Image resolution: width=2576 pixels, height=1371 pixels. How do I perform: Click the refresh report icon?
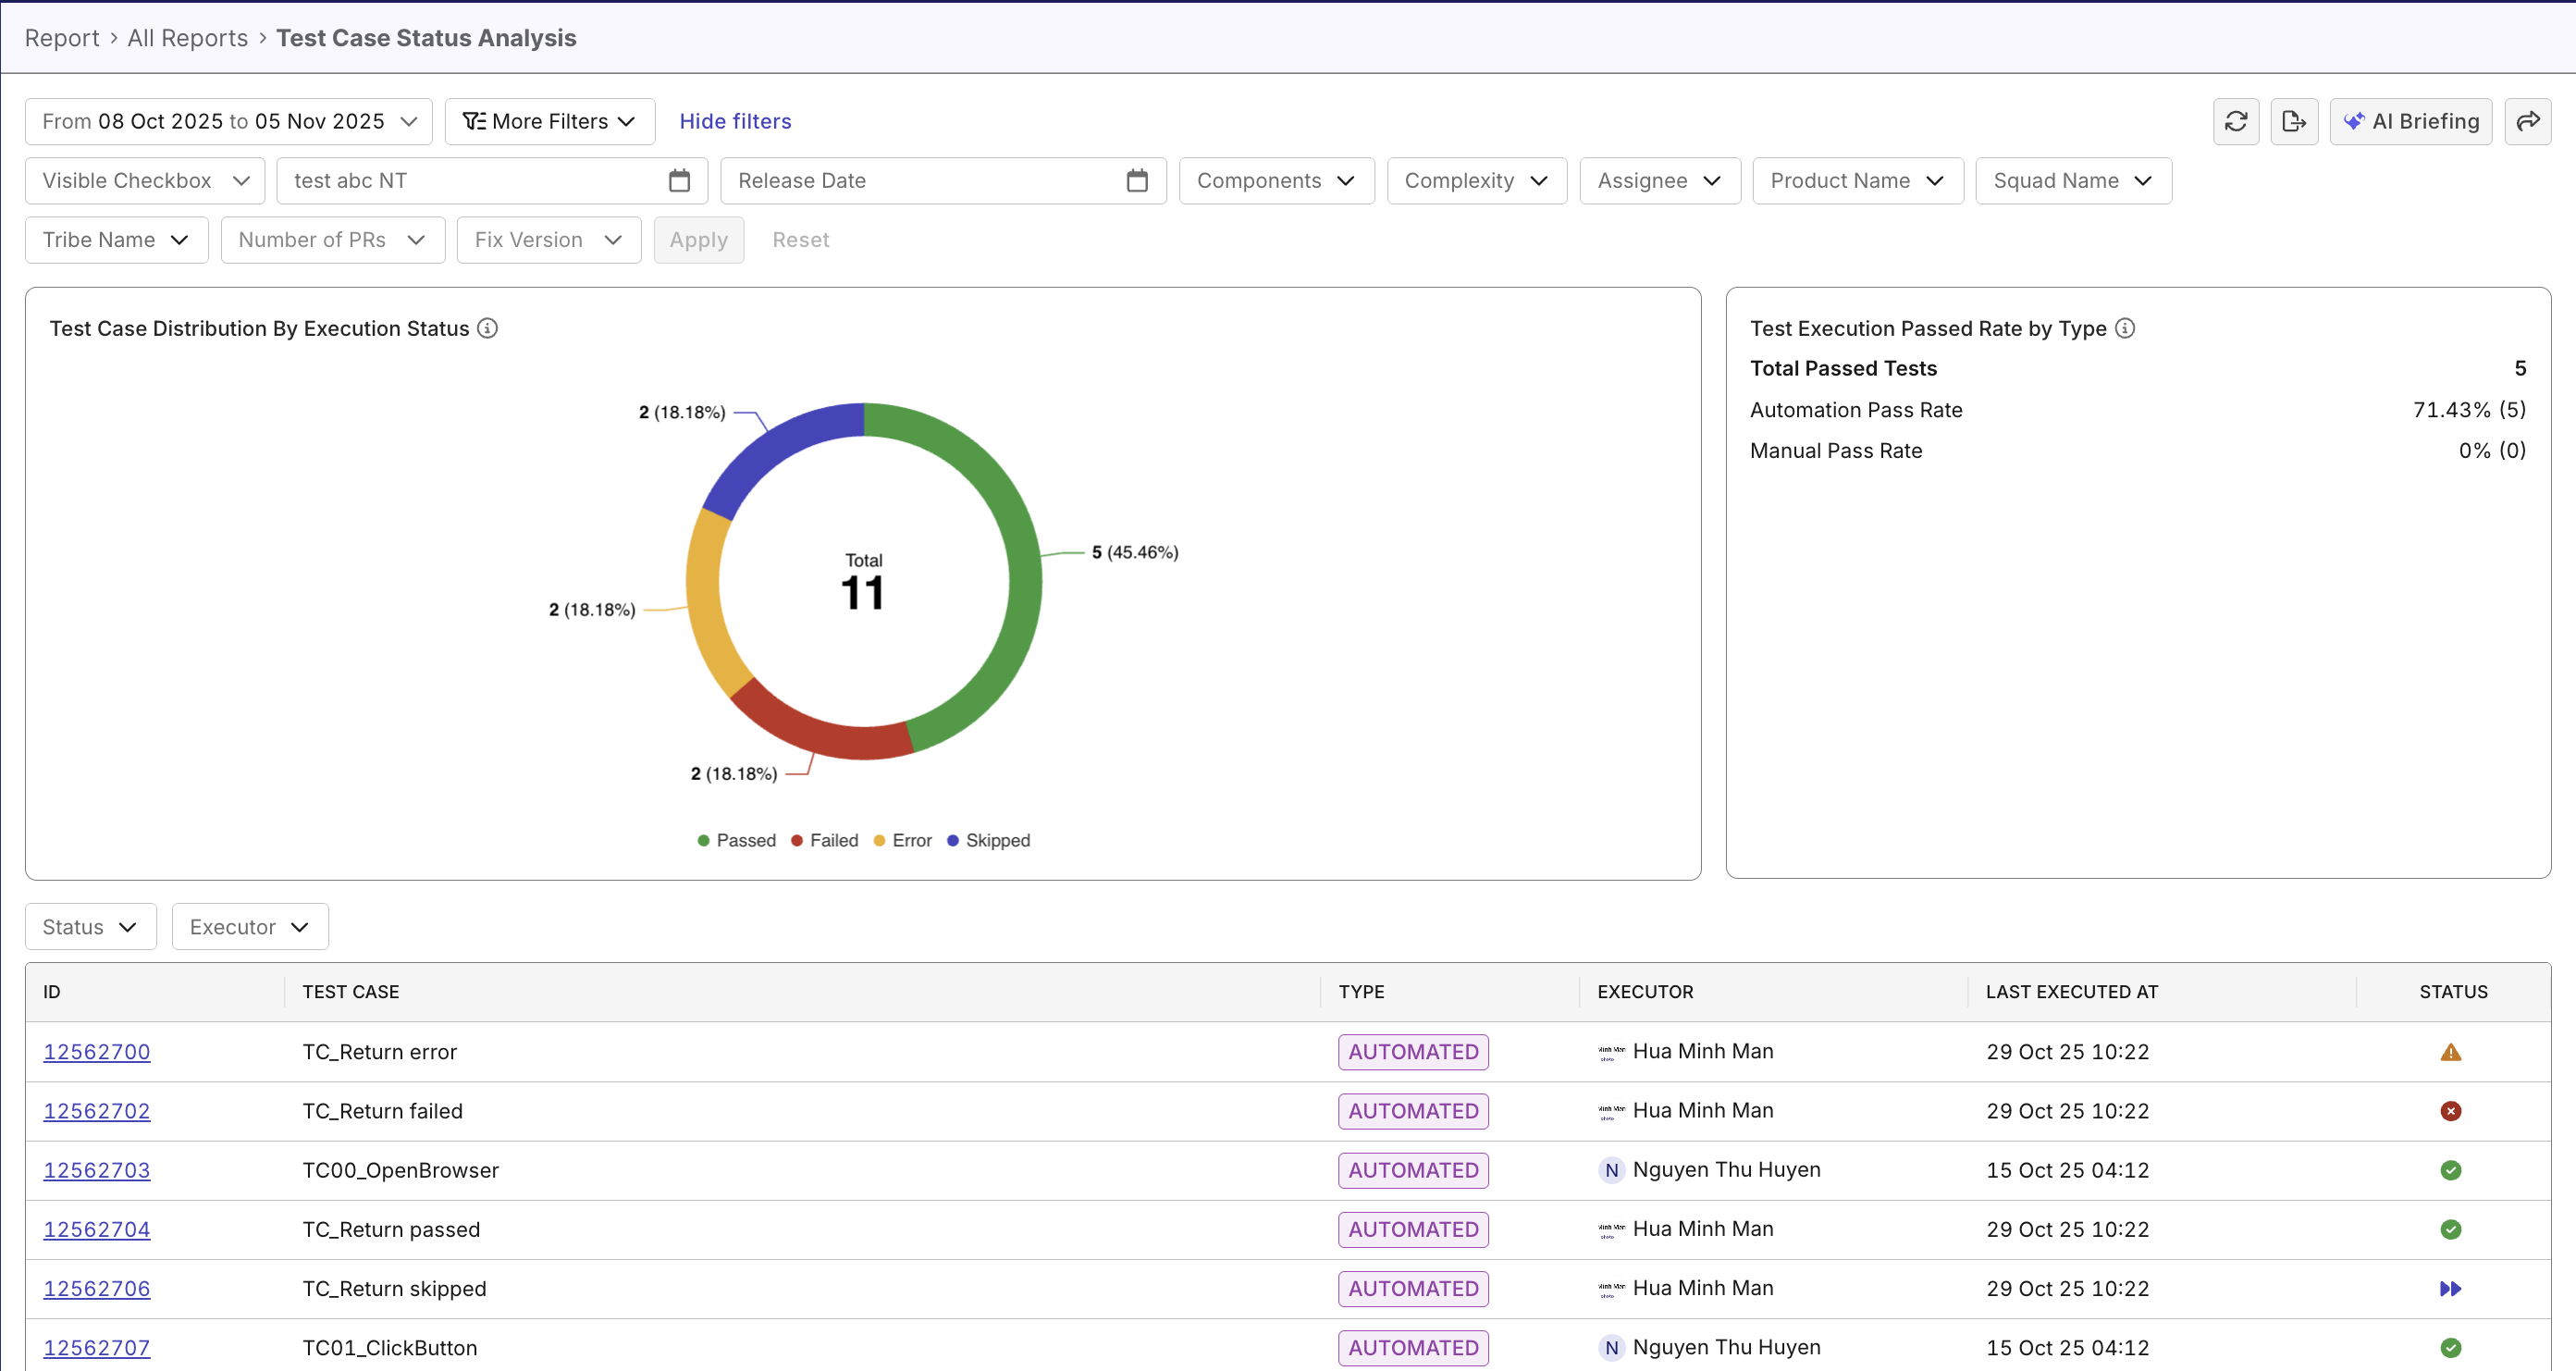2236,121
